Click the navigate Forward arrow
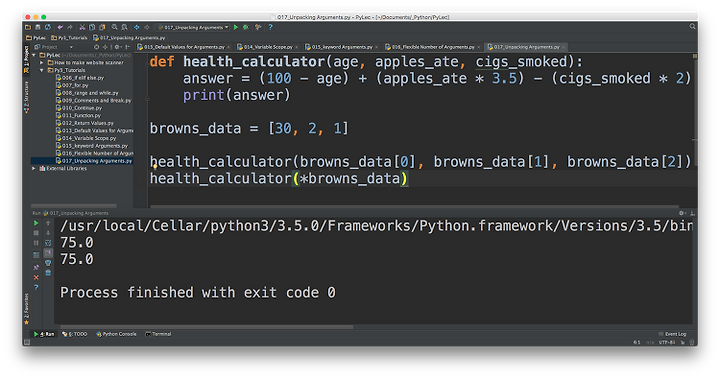The image size is (720, 378). pyautogui.click(x=146, y=27)
